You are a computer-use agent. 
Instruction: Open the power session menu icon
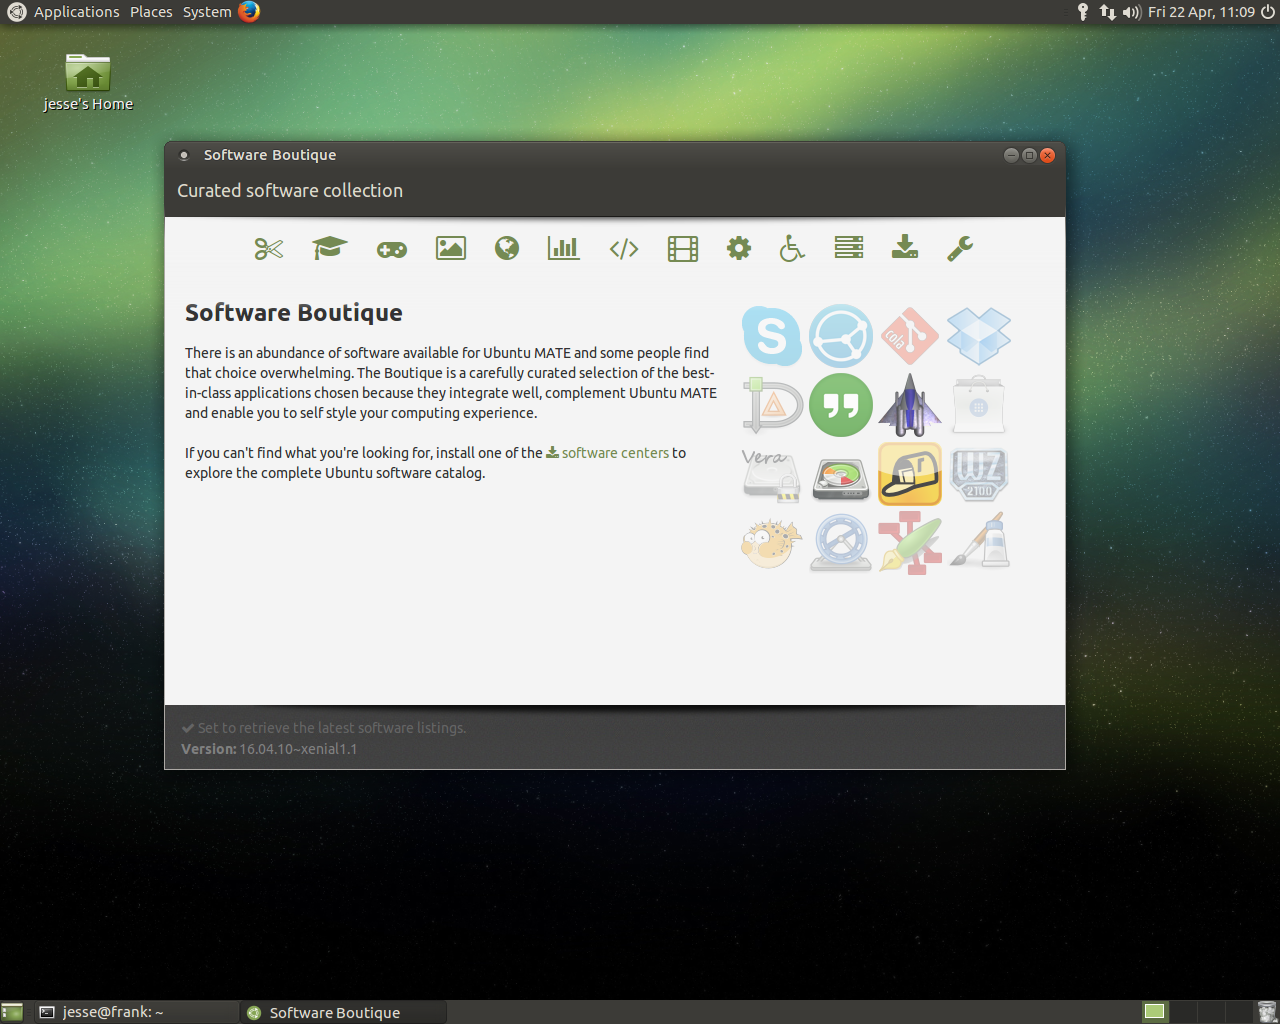tap(1268, 12)
